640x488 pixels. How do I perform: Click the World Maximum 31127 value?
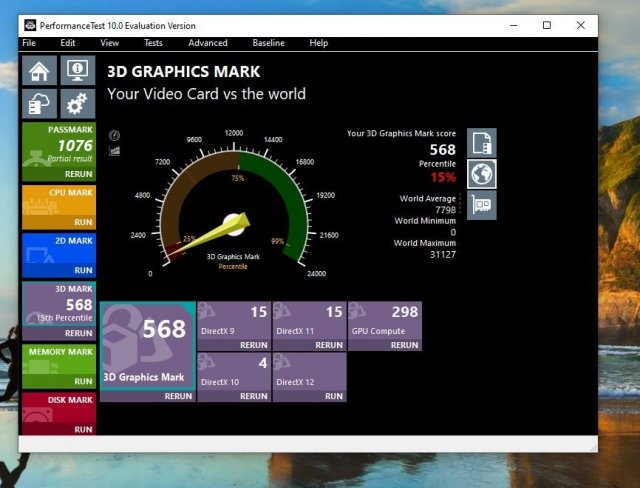tap(443, 254)
